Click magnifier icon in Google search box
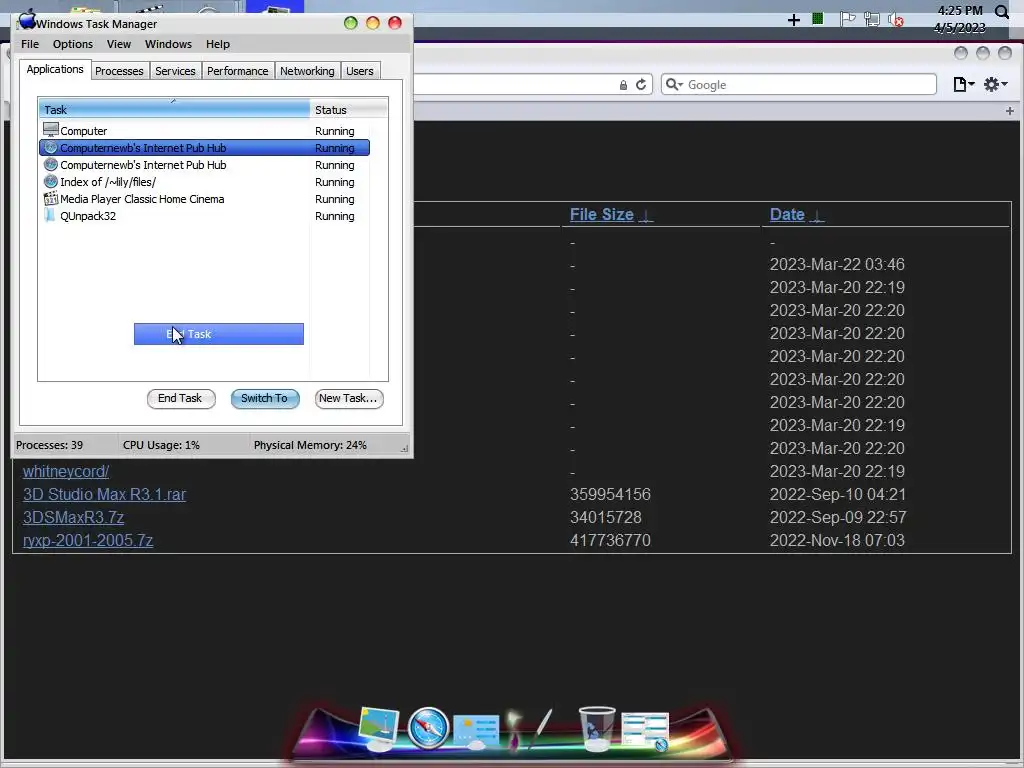 click(x=673, y=84)
